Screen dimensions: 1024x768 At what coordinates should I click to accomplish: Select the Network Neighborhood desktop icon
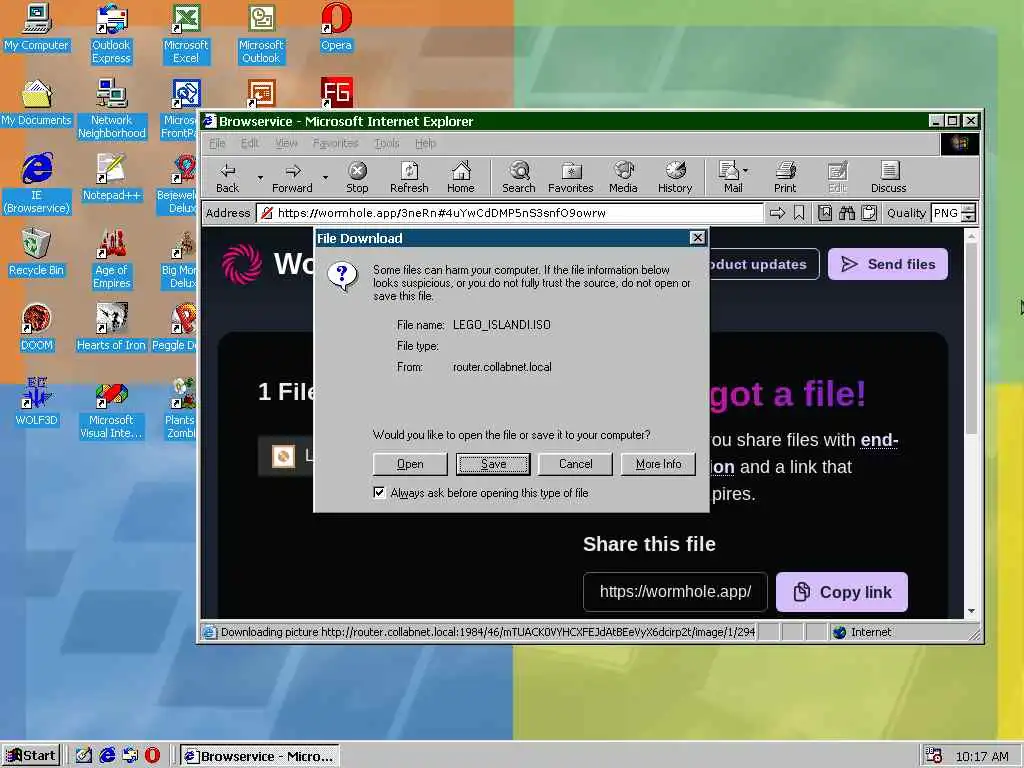(111, 109)
